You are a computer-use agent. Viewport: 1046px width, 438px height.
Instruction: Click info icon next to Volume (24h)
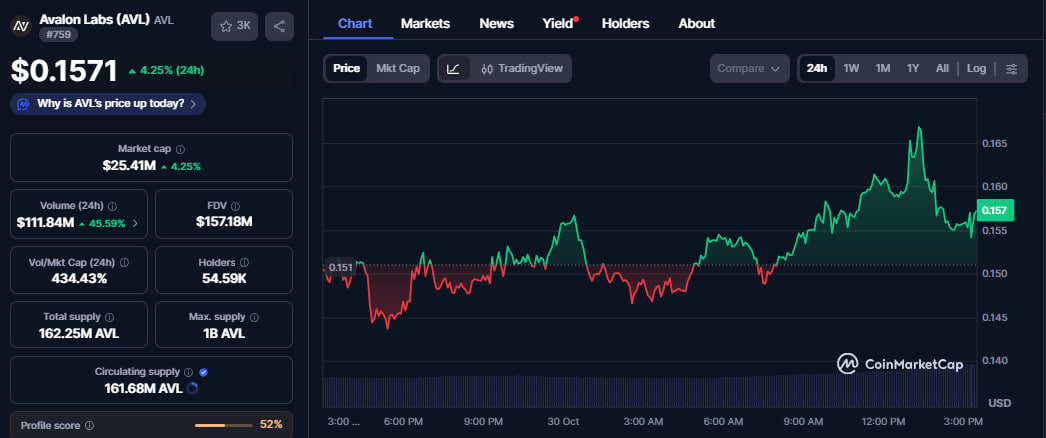pos(112,206)
